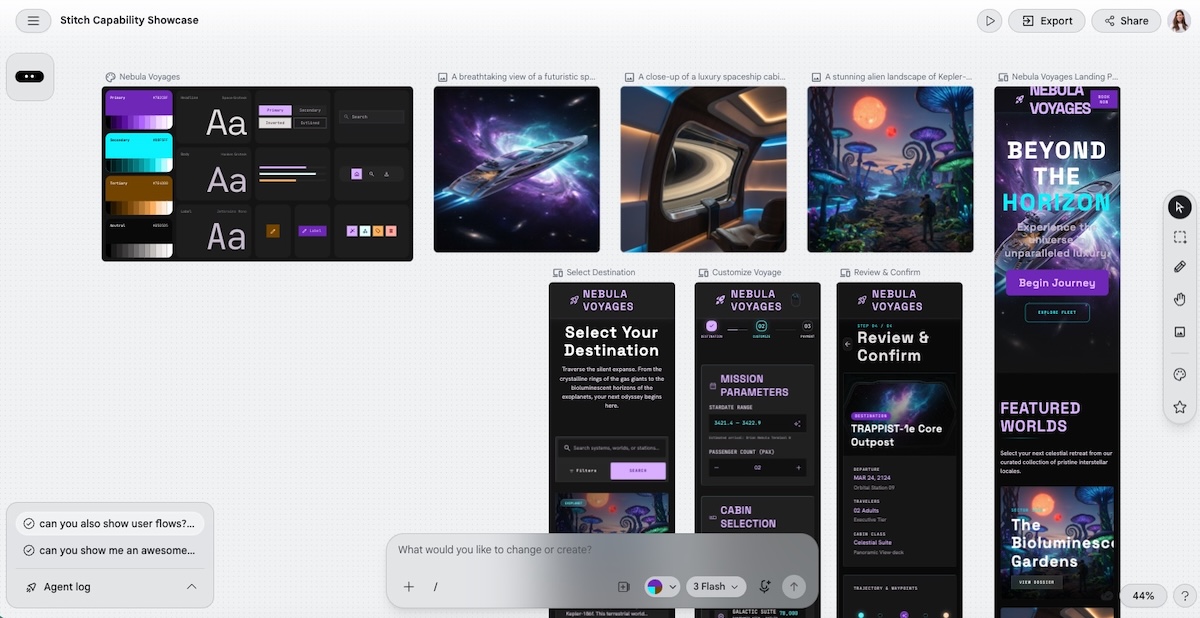1200x618 pixels.
Task: Click the Explore Fleet outlined button
Action: [1057, 313]
